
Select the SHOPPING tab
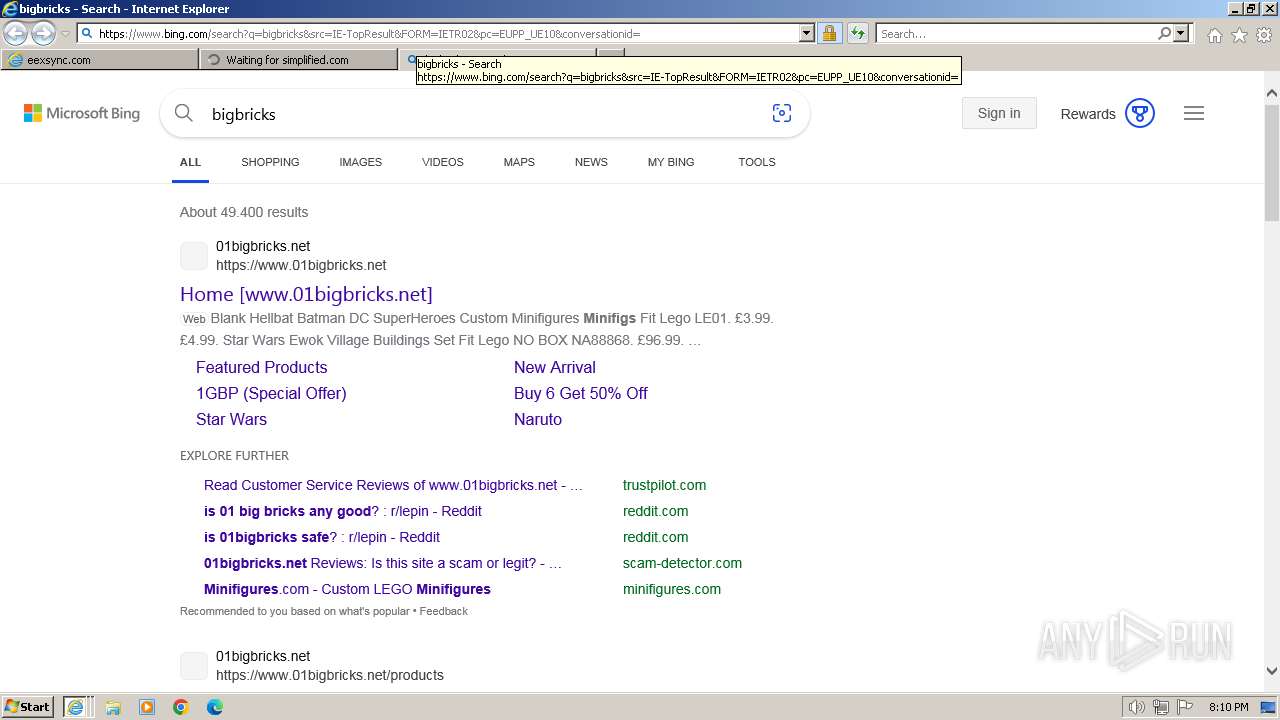pos(270,162)
